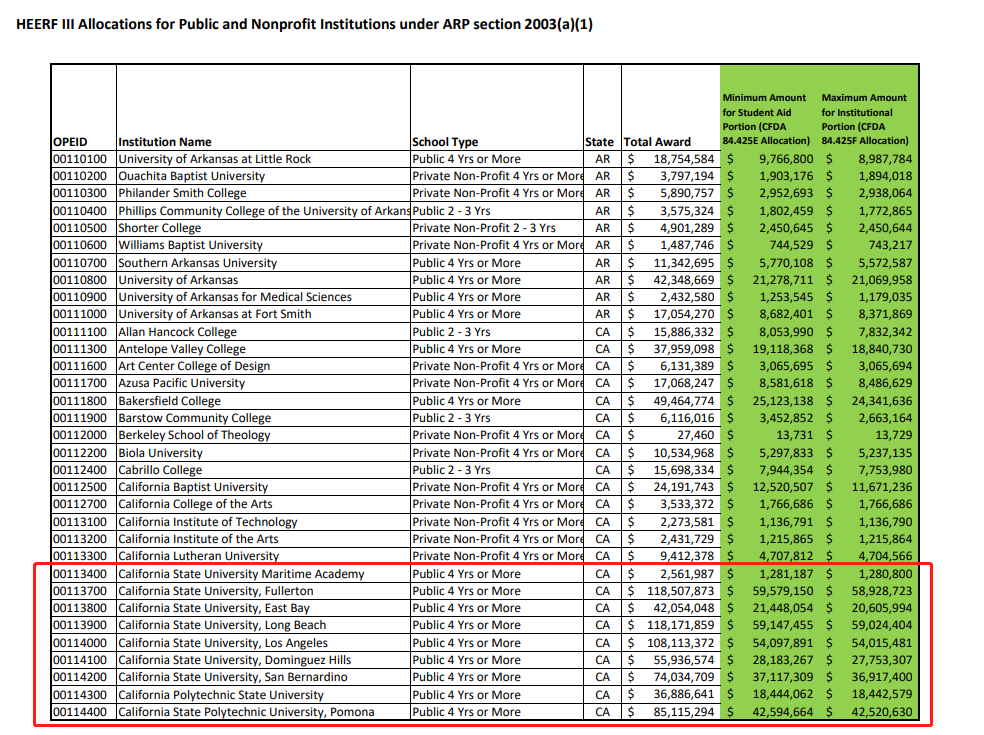Select Southern Arkansas University cell
984x735 pixels.
coord(198,263)
